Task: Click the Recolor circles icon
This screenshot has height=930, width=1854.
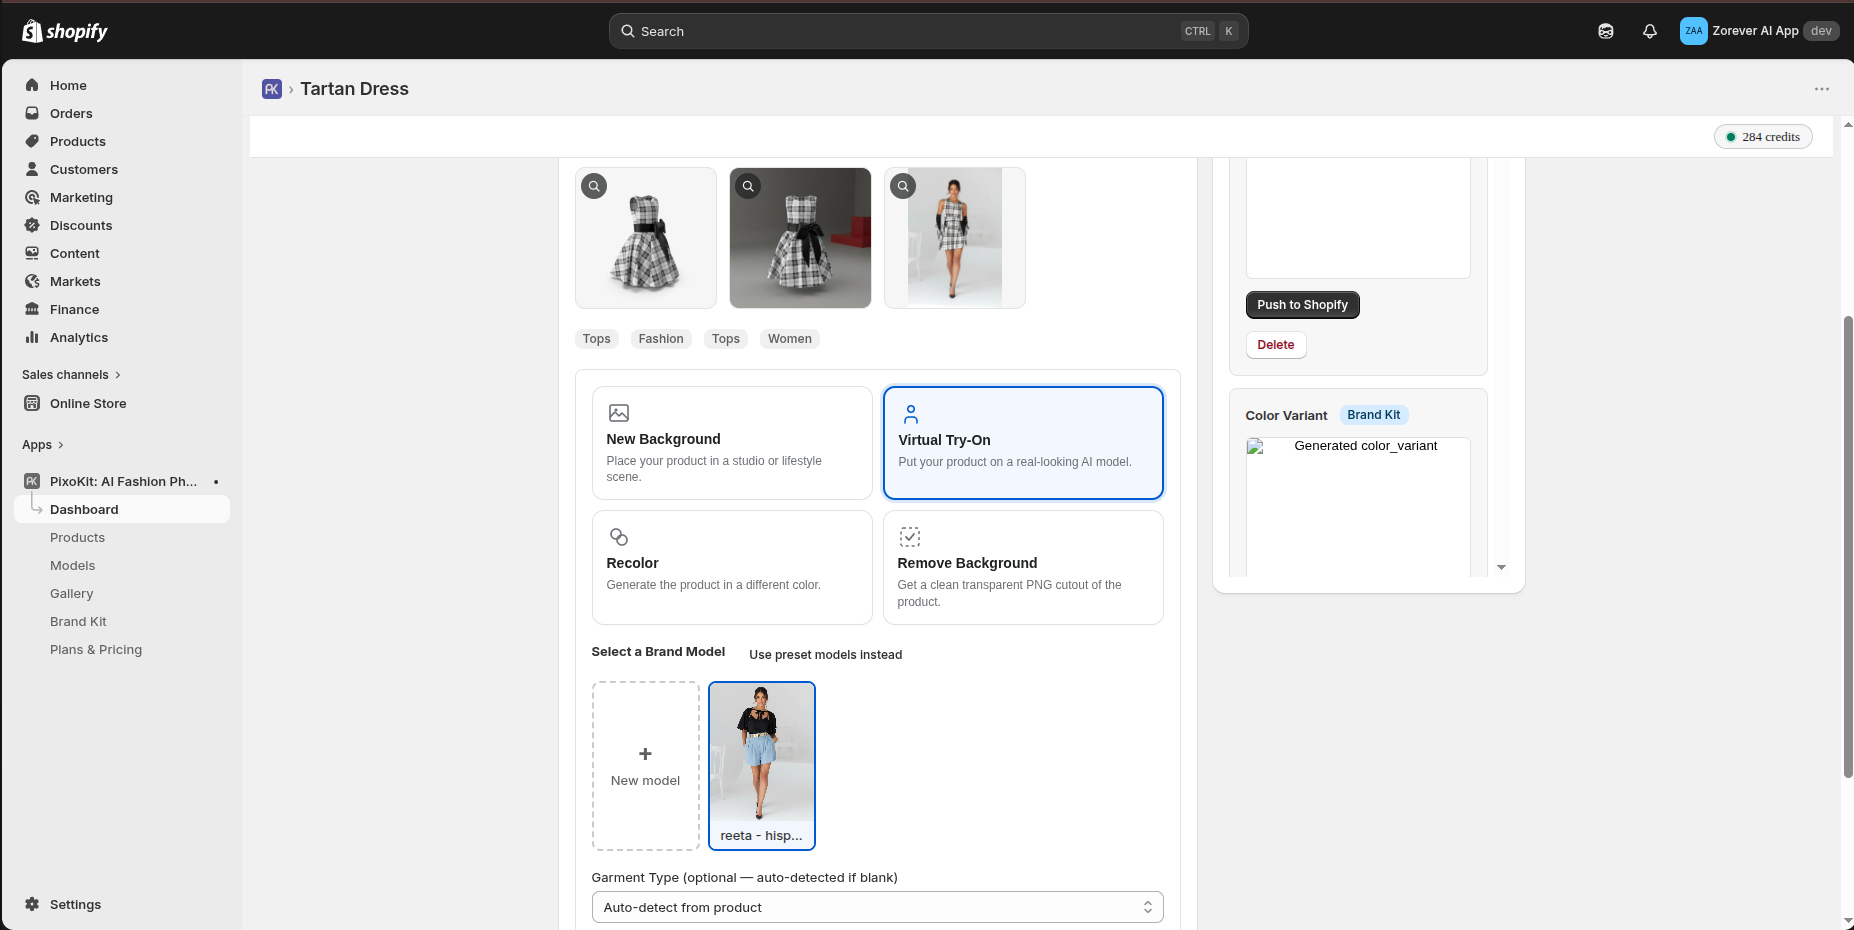Action: tap(619, 537)
